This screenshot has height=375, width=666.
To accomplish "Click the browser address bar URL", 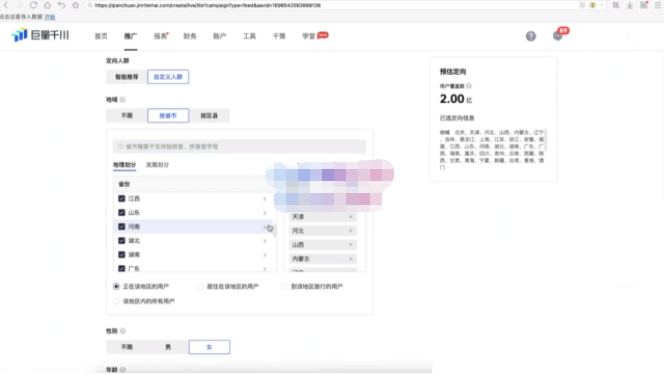I will (208, 6).
